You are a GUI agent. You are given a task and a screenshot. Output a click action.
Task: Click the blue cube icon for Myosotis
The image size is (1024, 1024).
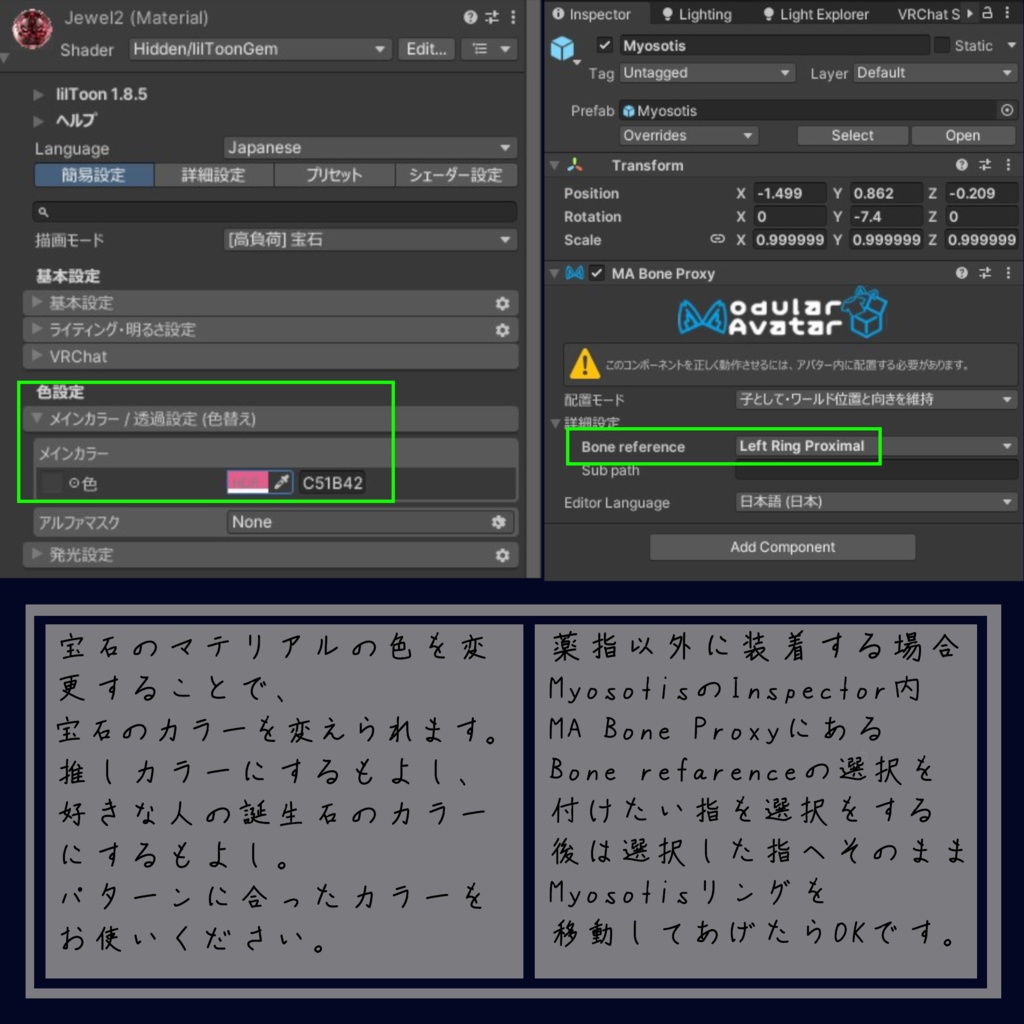563,47
